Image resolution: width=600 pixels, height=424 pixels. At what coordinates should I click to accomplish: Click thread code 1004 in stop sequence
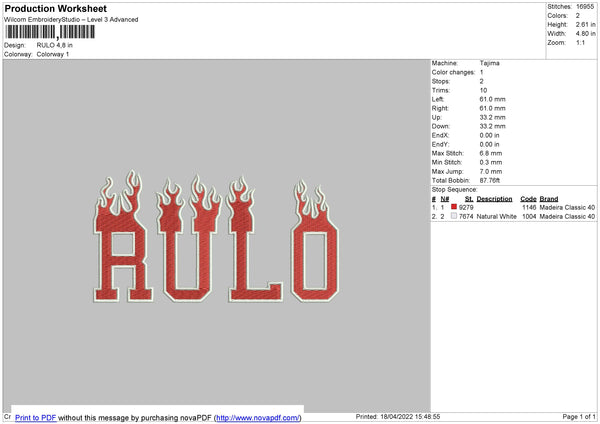point(529,217)
